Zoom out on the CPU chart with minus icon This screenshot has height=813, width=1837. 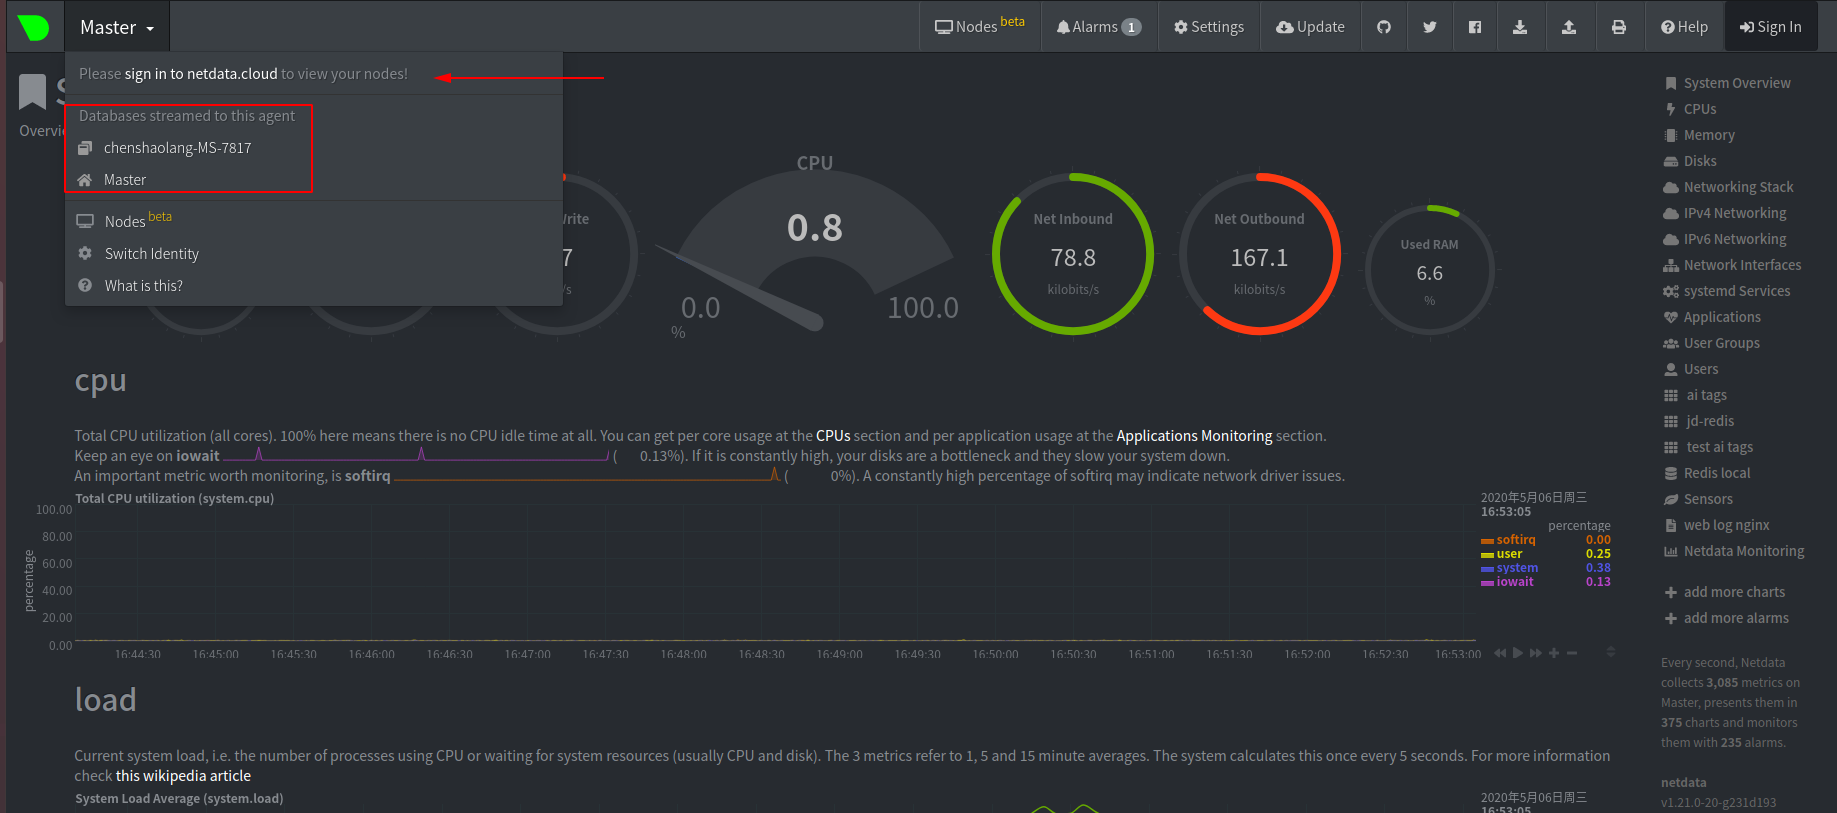click(1572, 653)
